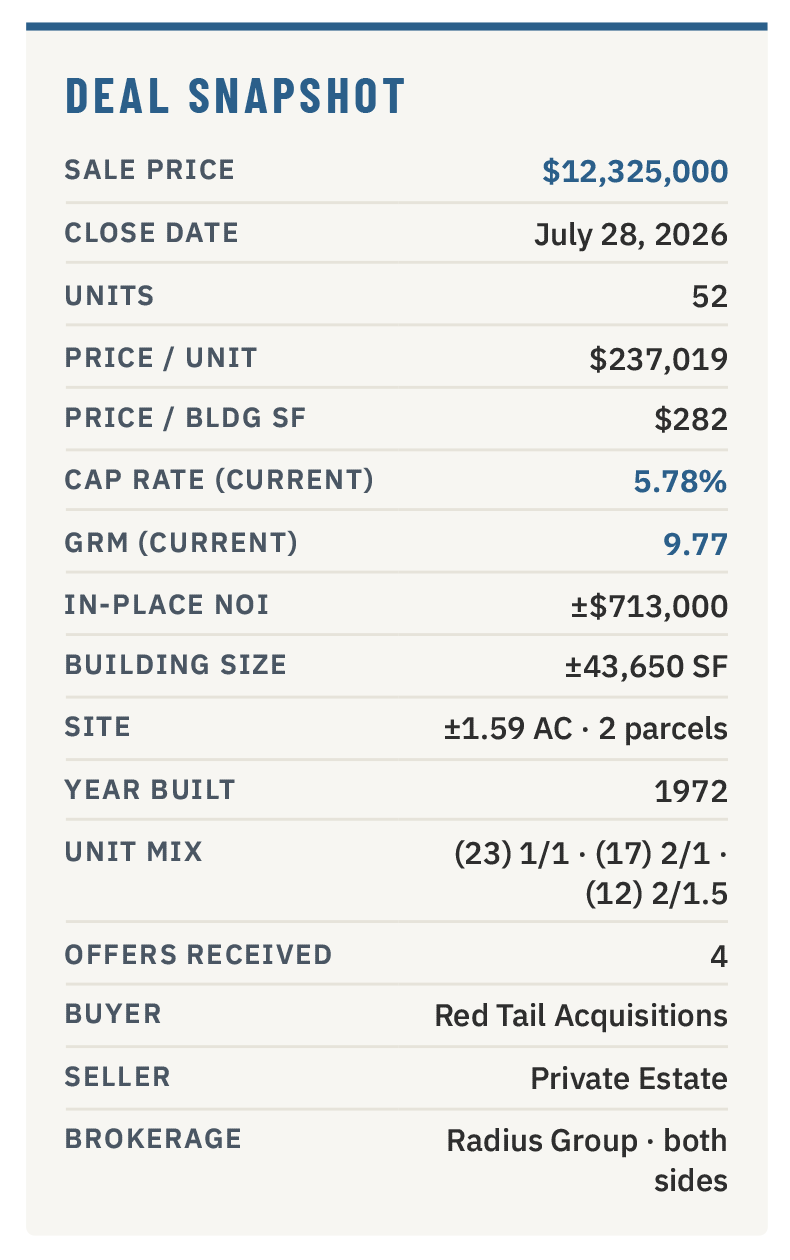Click the site acreage and parcels value

pyautogui.click(x=586, y=729)
